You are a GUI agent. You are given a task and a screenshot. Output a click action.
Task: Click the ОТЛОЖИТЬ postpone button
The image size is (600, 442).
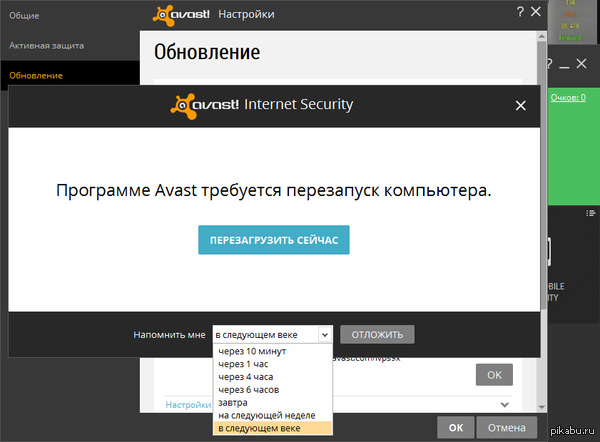click(x=377, y=335)
